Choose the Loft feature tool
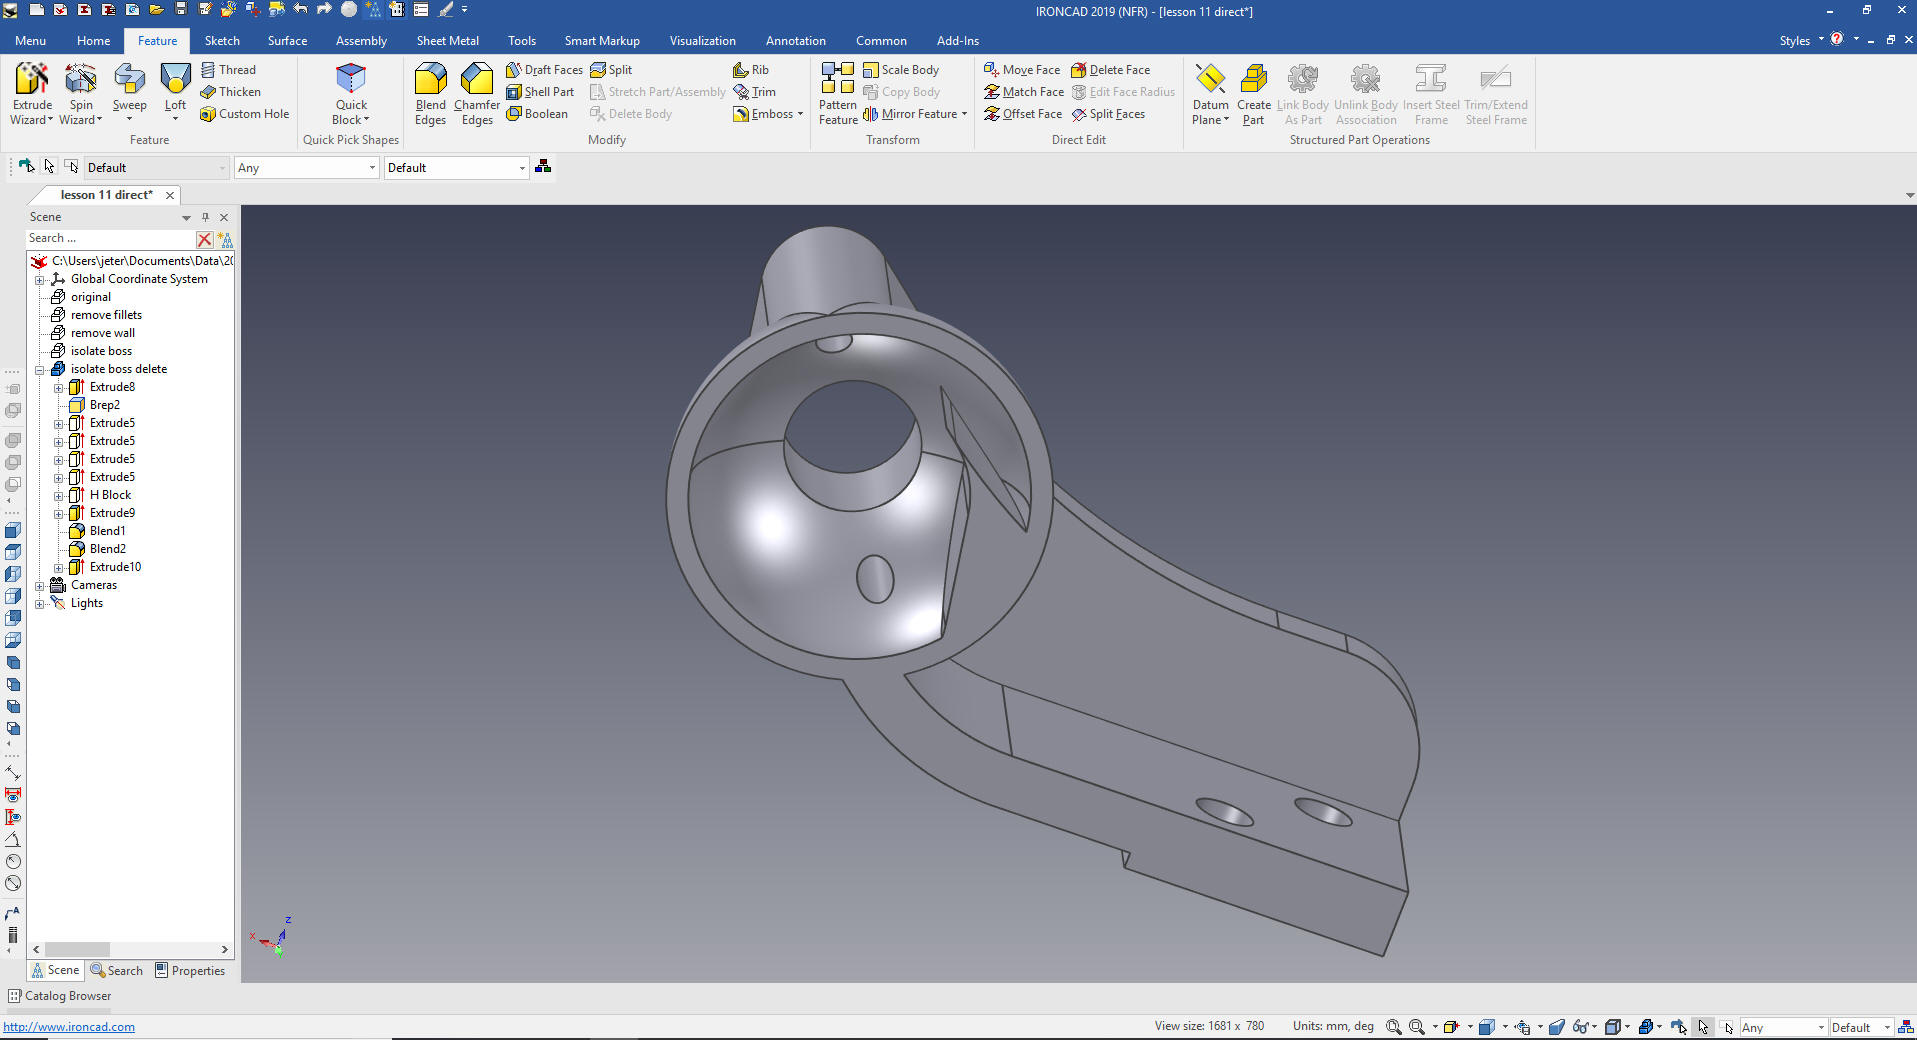This screenshot has height=1040, width=1917. pyautogui.click(x=175, y=94)
